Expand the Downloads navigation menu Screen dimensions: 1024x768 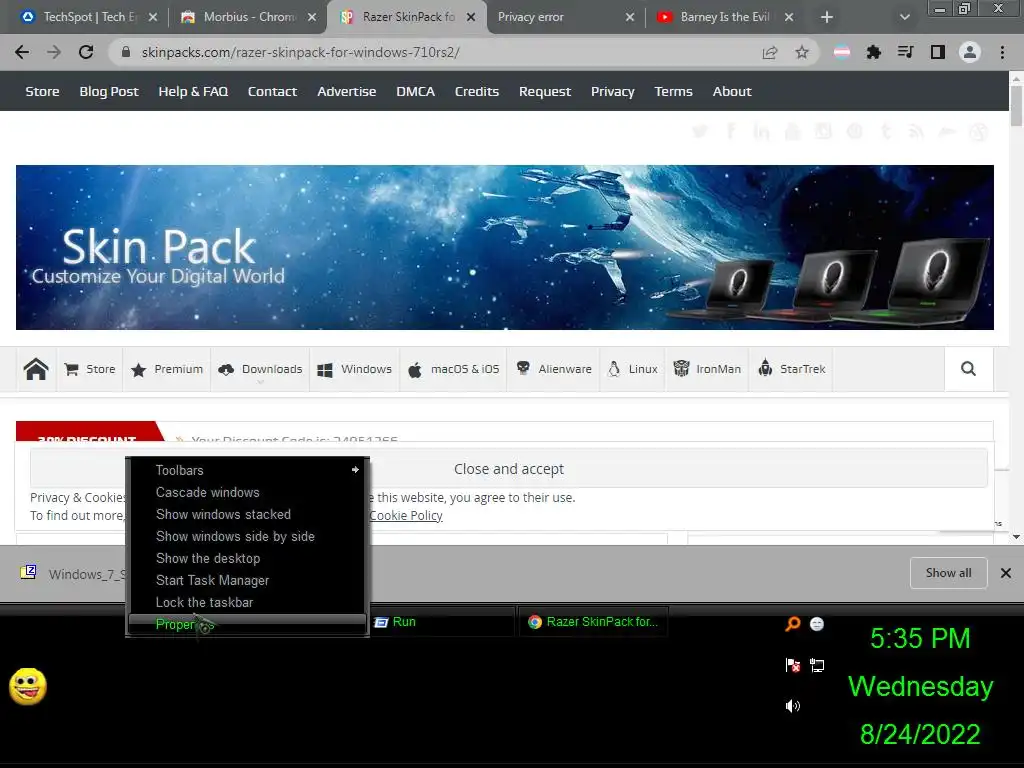tap(260, 369)
